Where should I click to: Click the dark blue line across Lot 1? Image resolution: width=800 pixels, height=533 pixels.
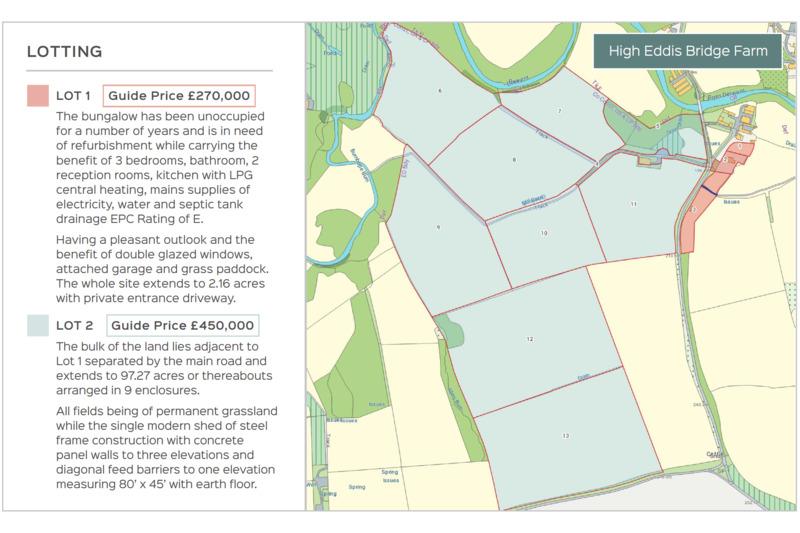(x=709, y=190)
